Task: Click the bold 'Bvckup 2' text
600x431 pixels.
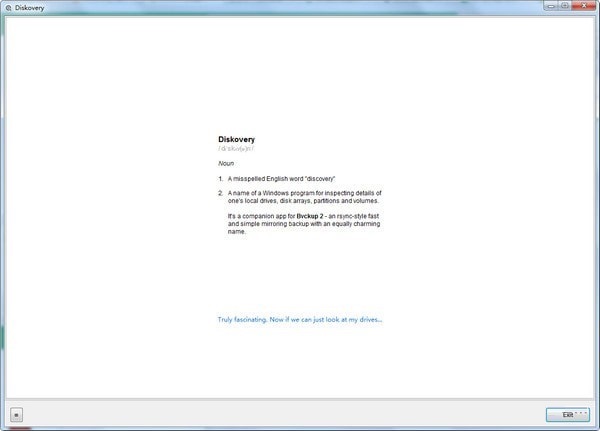Action: 310,216
